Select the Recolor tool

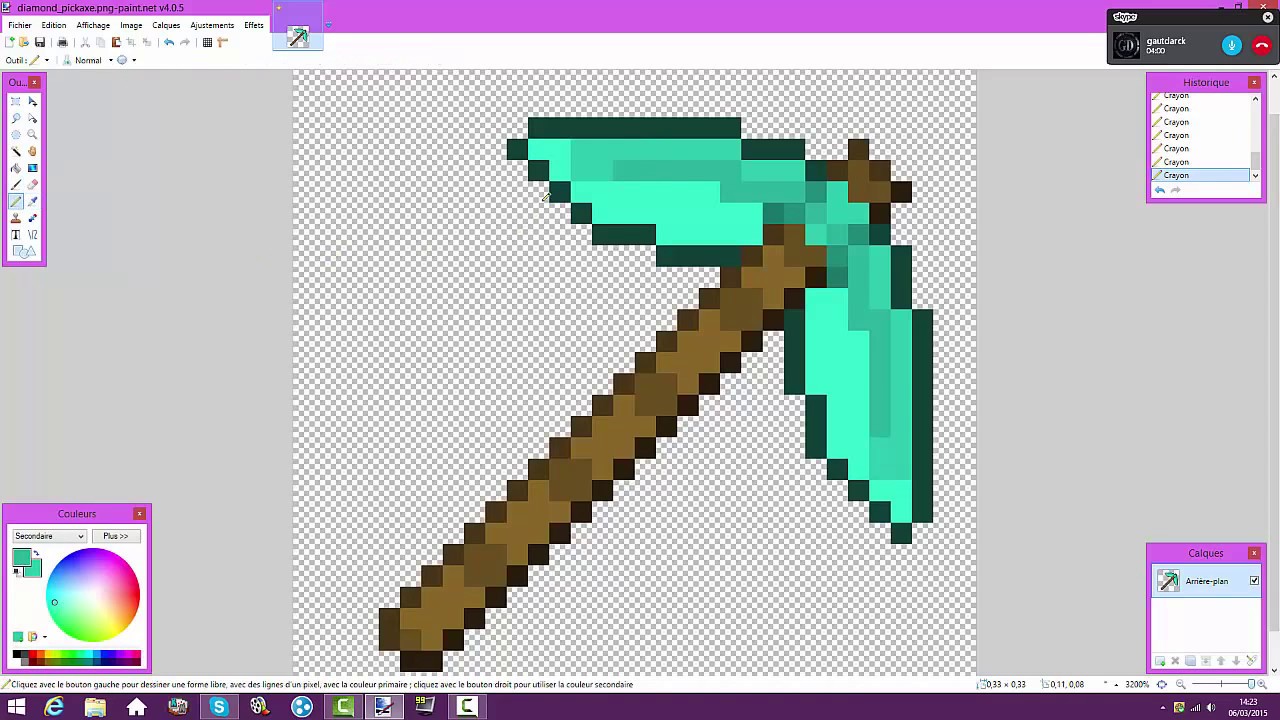tap(32, 217)
